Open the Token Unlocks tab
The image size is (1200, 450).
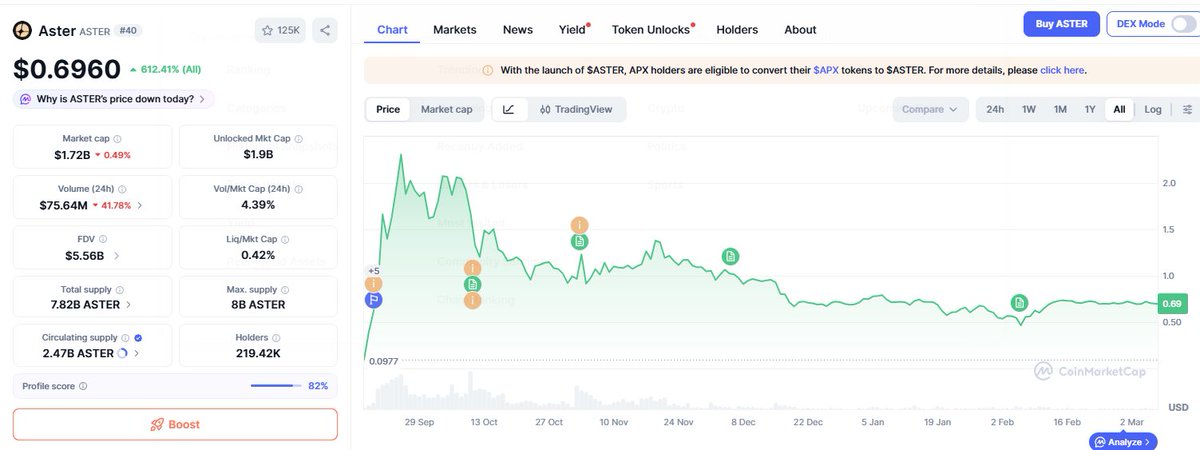pos(652,29)
